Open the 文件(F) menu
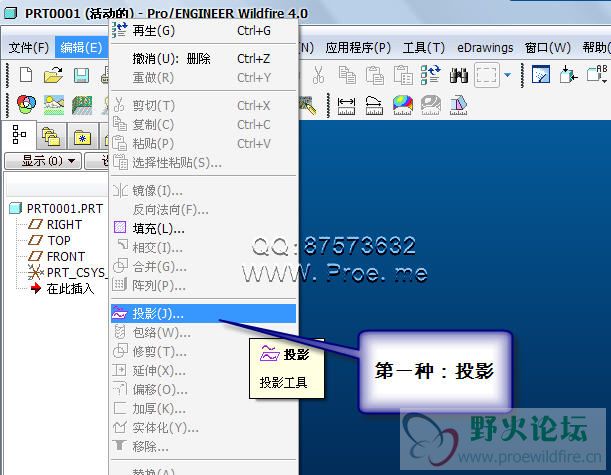 pyautogui.click(x=28, y=48)
